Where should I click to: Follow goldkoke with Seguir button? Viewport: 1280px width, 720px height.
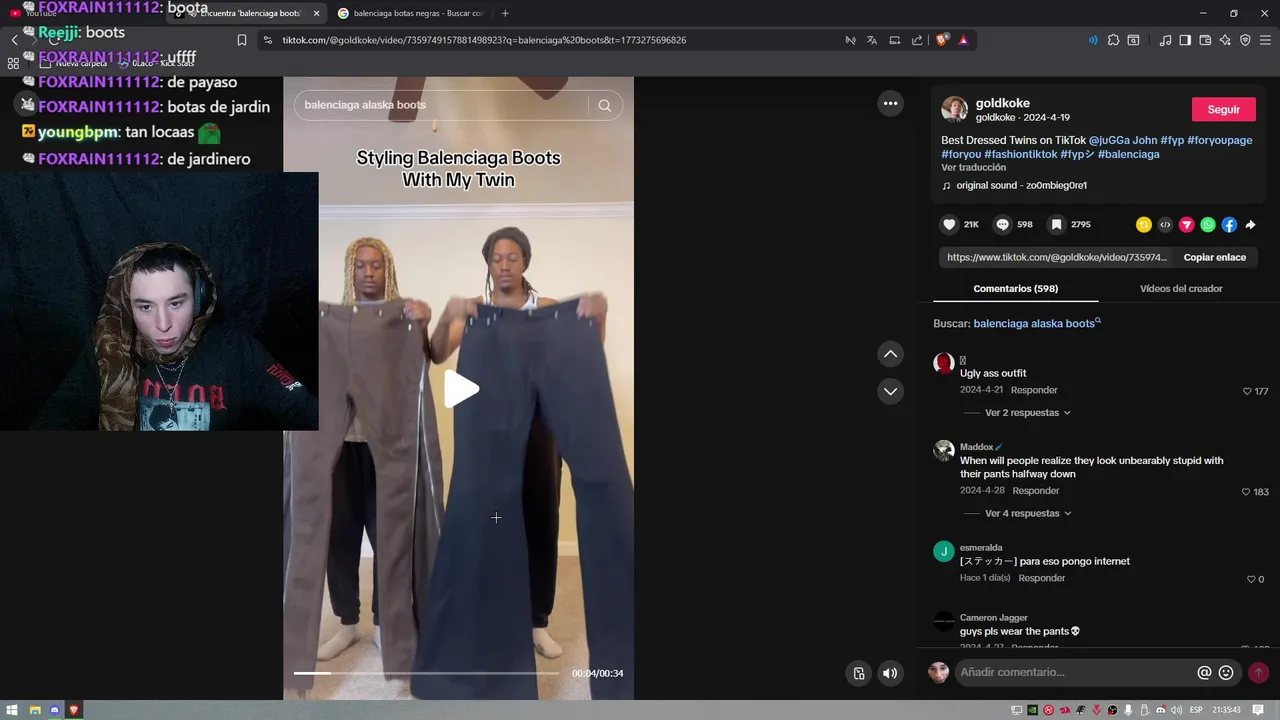click(1224, 109)
